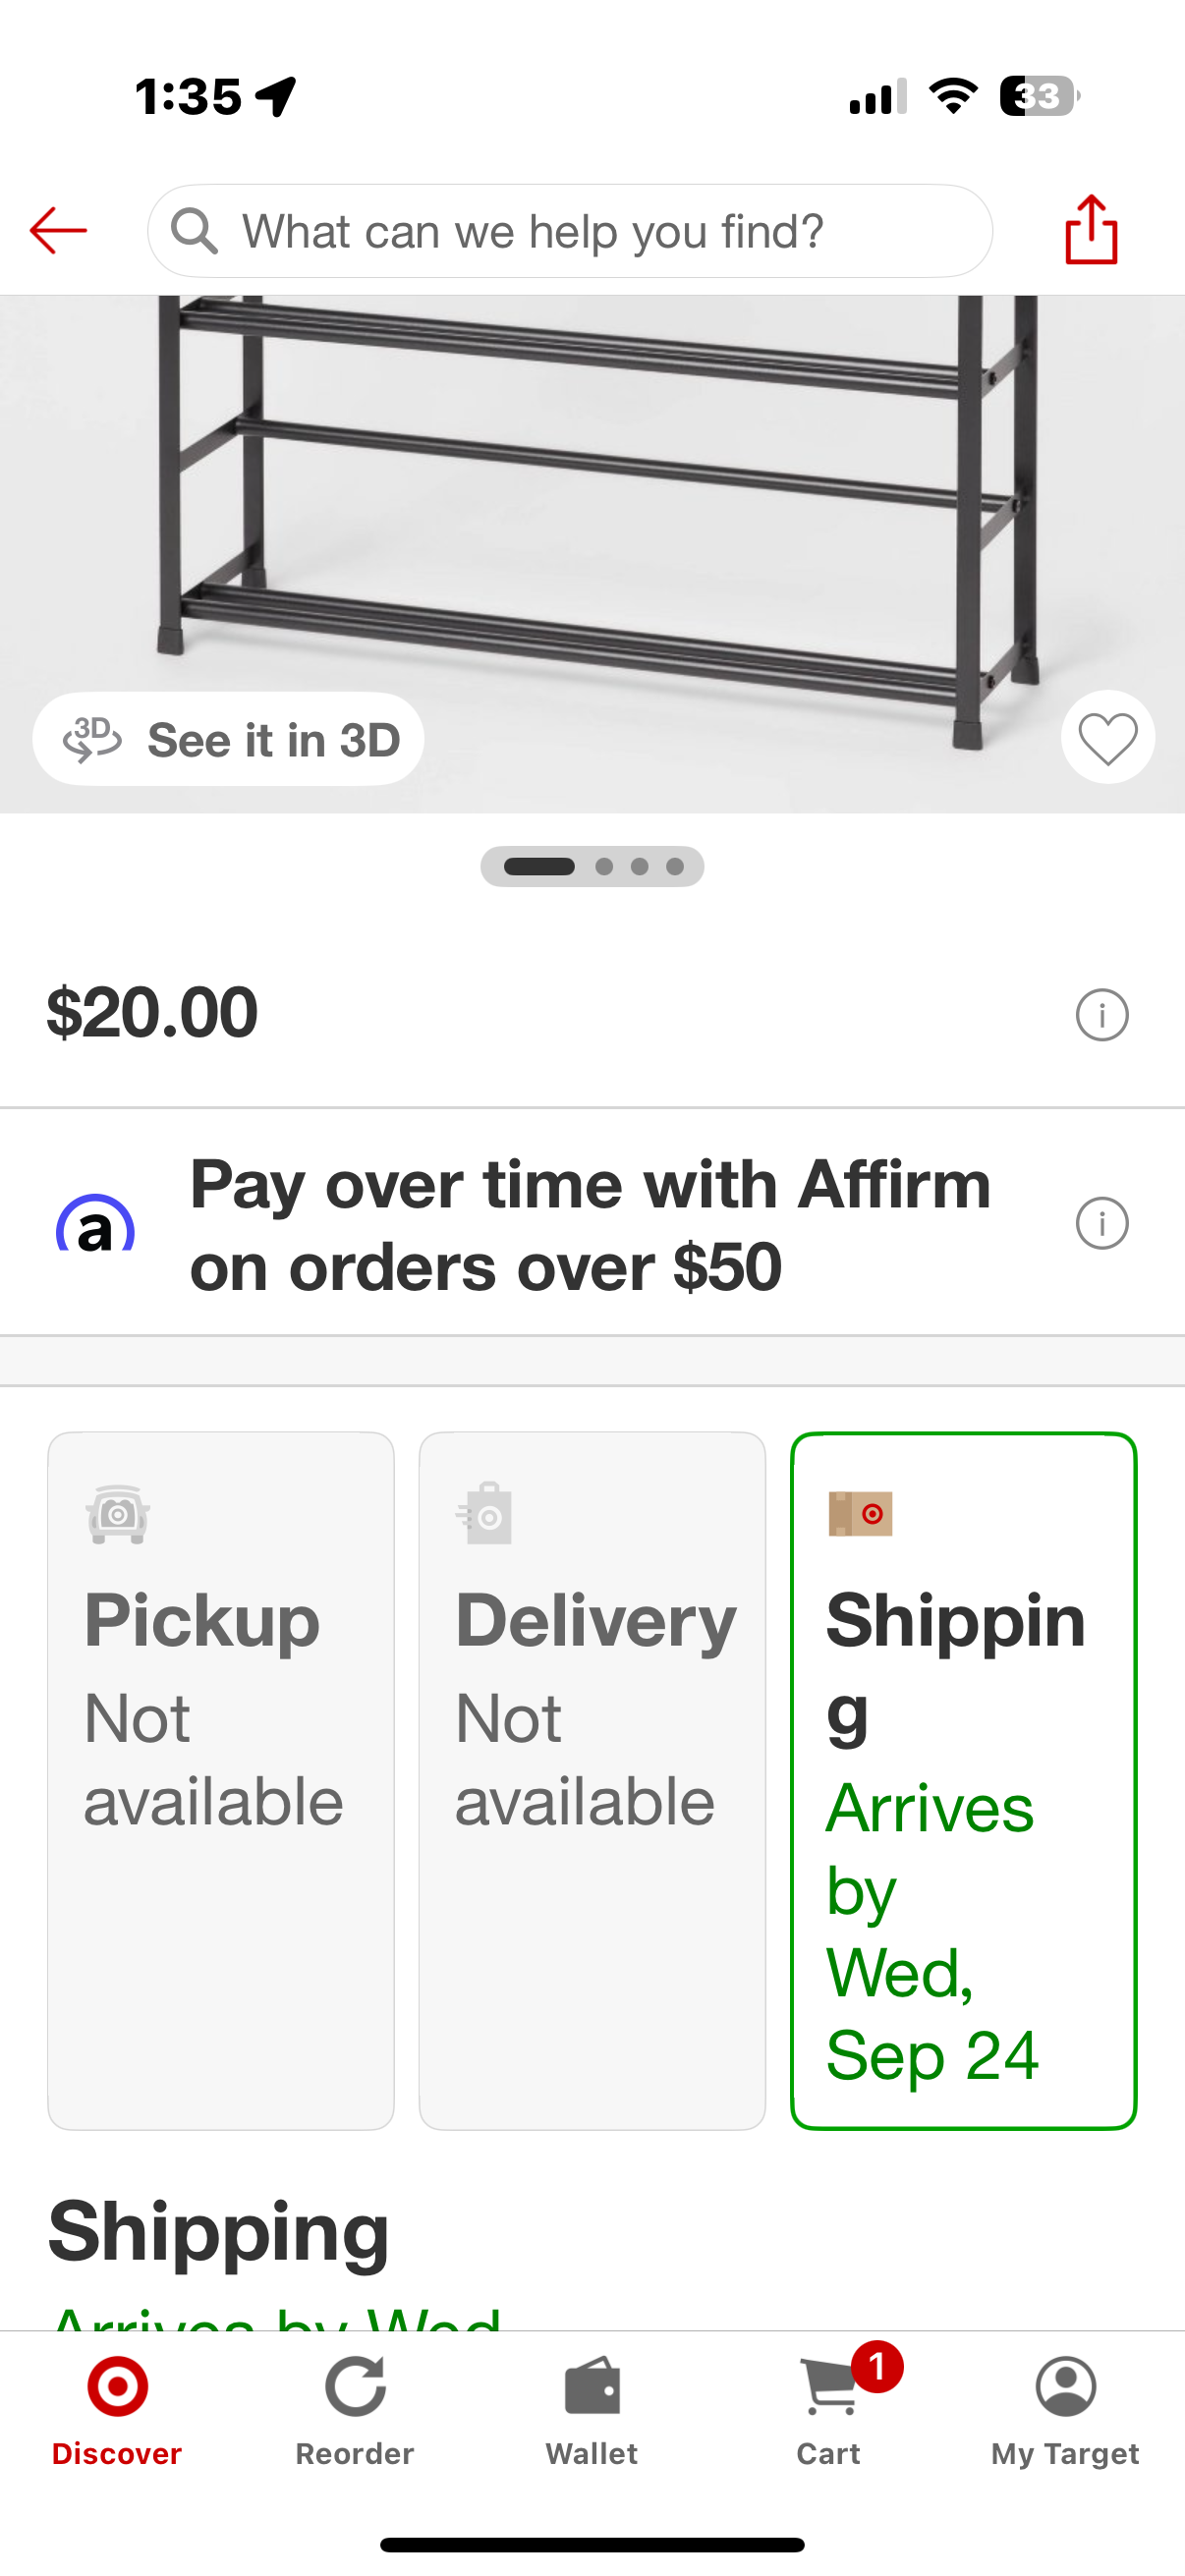Image resolution: width=1185 pixels, height=2576 pixels.
Task: Tap the magnifying glass search icon
Action: (x=194, y=231)
